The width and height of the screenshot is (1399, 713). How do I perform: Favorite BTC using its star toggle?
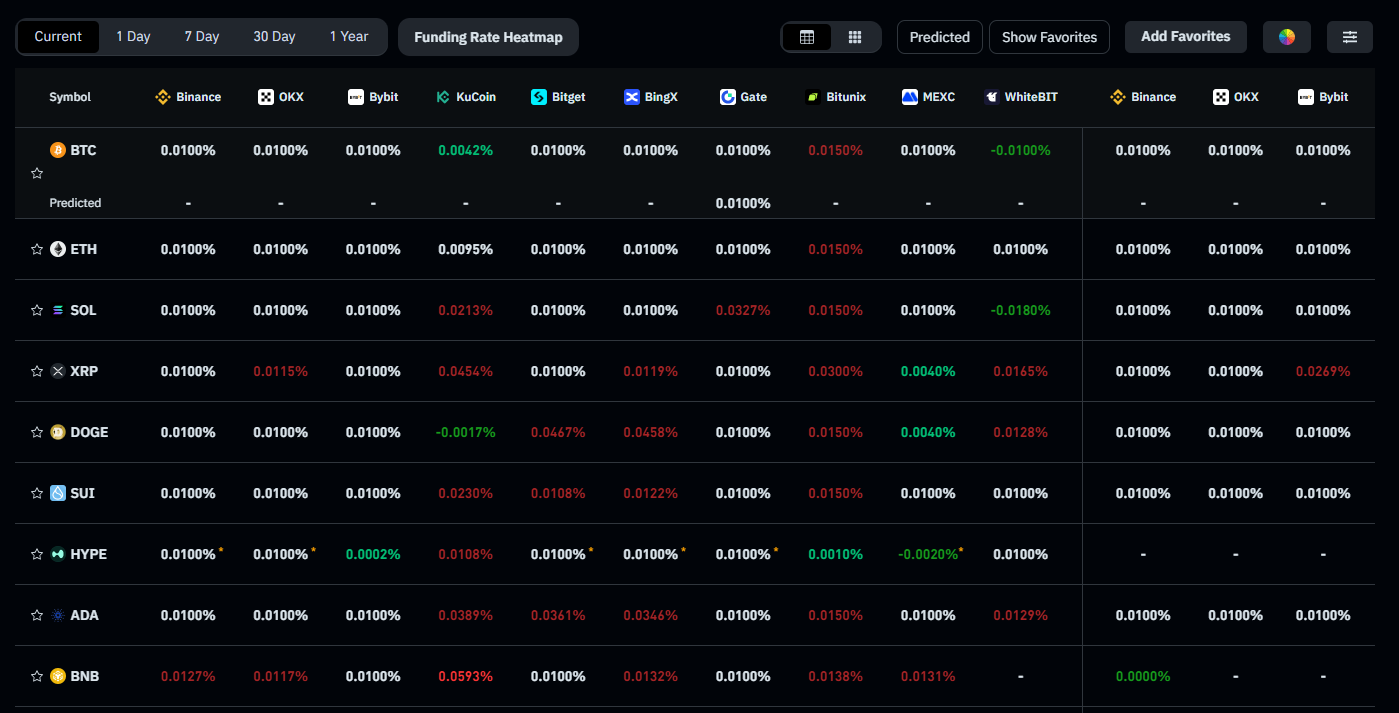coord(37,173)
